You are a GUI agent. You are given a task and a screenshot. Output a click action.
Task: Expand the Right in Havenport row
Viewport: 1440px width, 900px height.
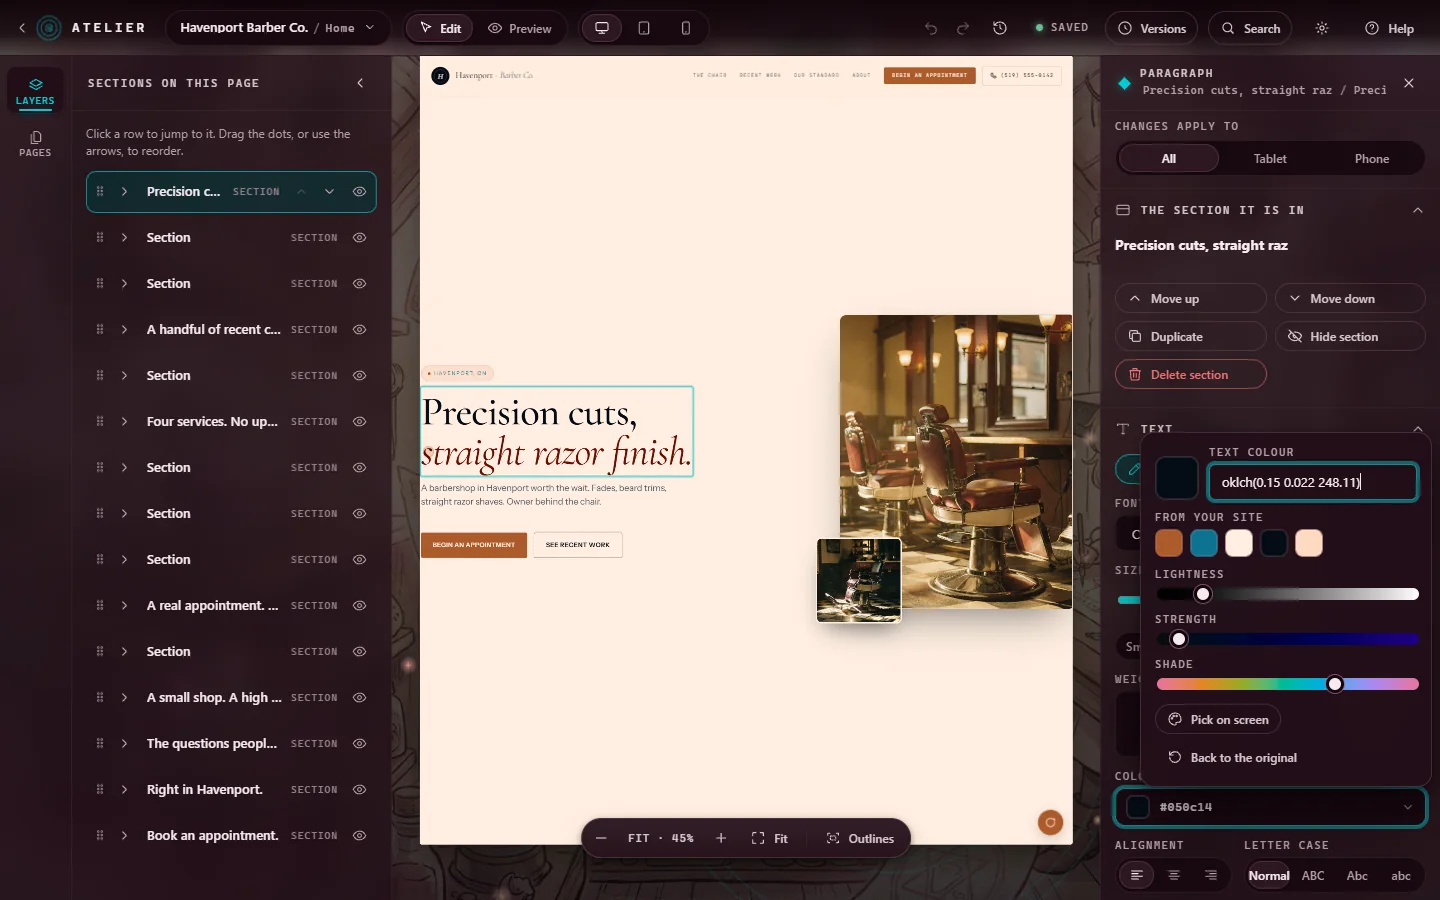[x=124, y=790]
